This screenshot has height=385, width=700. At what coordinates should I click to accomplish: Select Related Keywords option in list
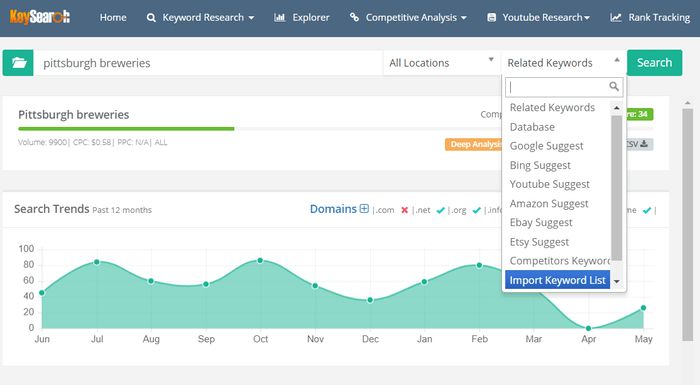tap(558, 108)
